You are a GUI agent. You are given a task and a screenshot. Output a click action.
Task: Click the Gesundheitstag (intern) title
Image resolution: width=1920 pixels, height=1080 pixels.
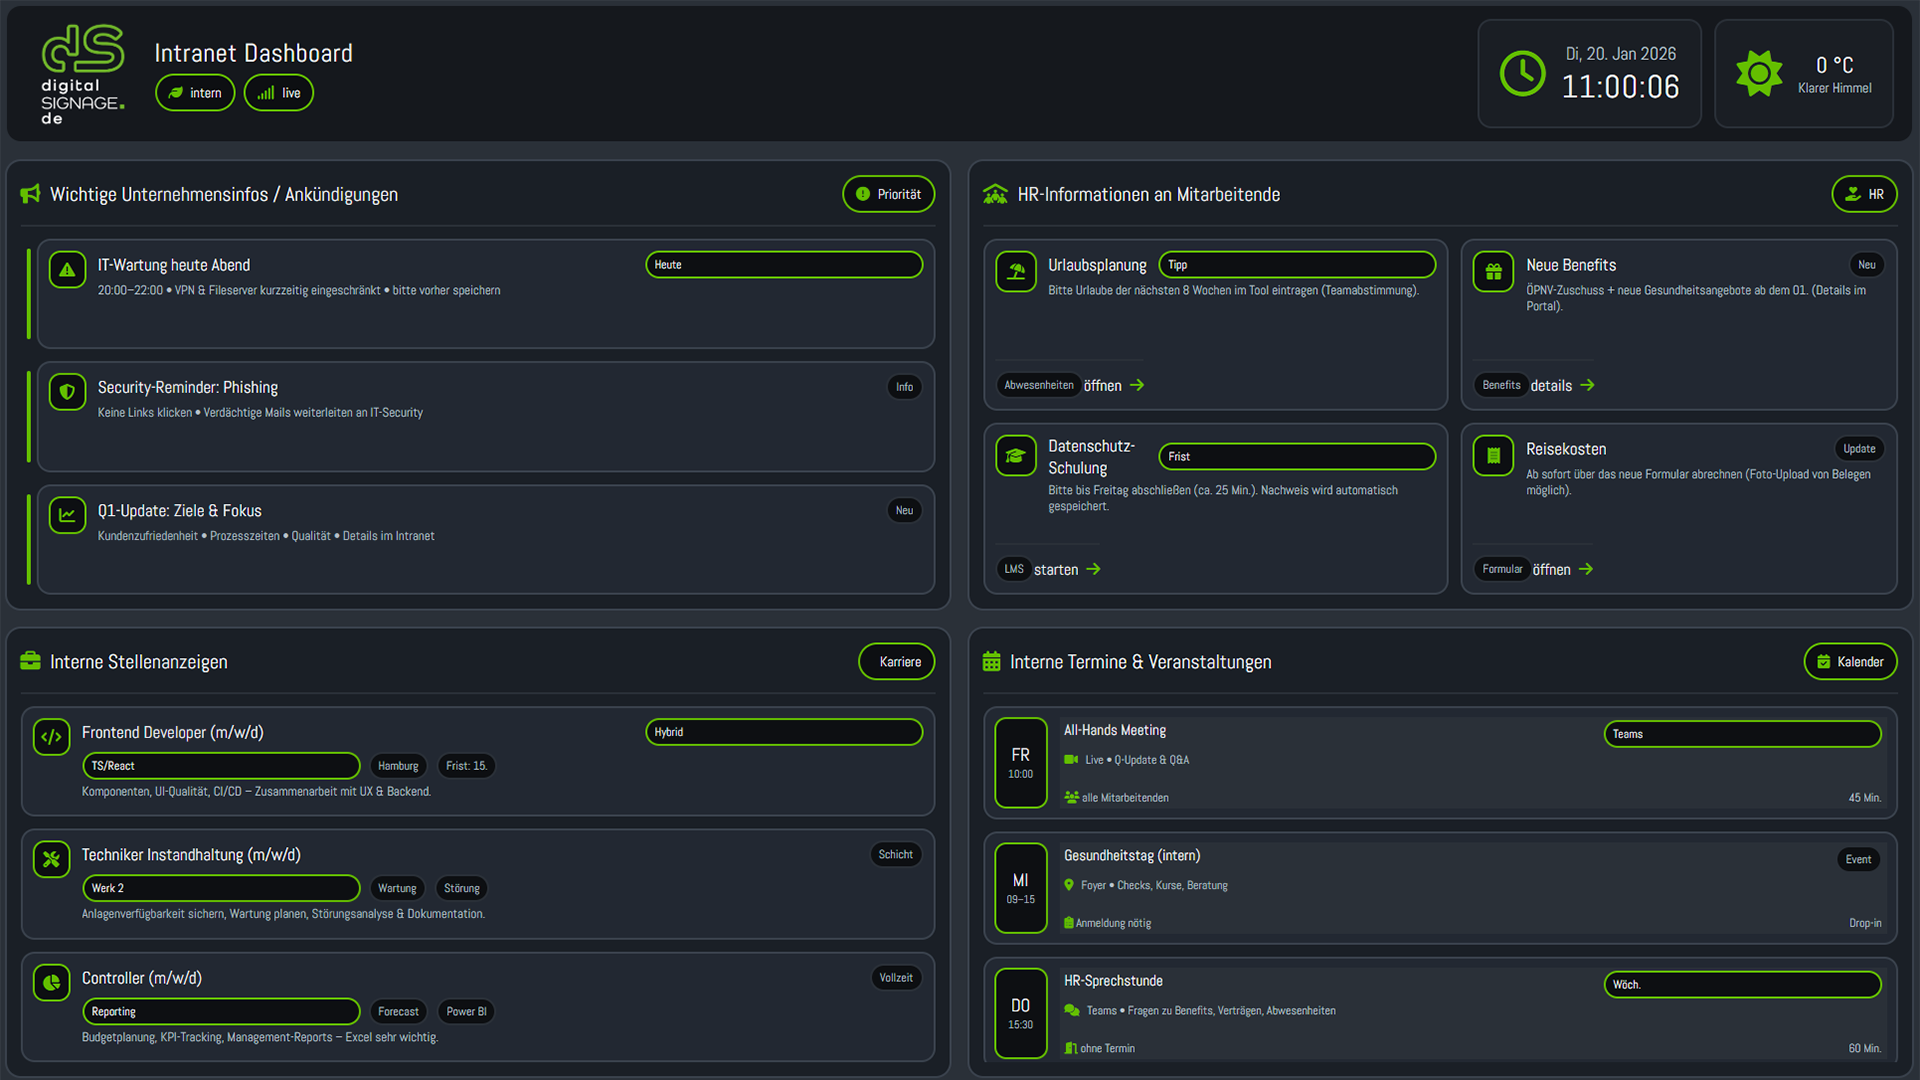point(1131,855)
